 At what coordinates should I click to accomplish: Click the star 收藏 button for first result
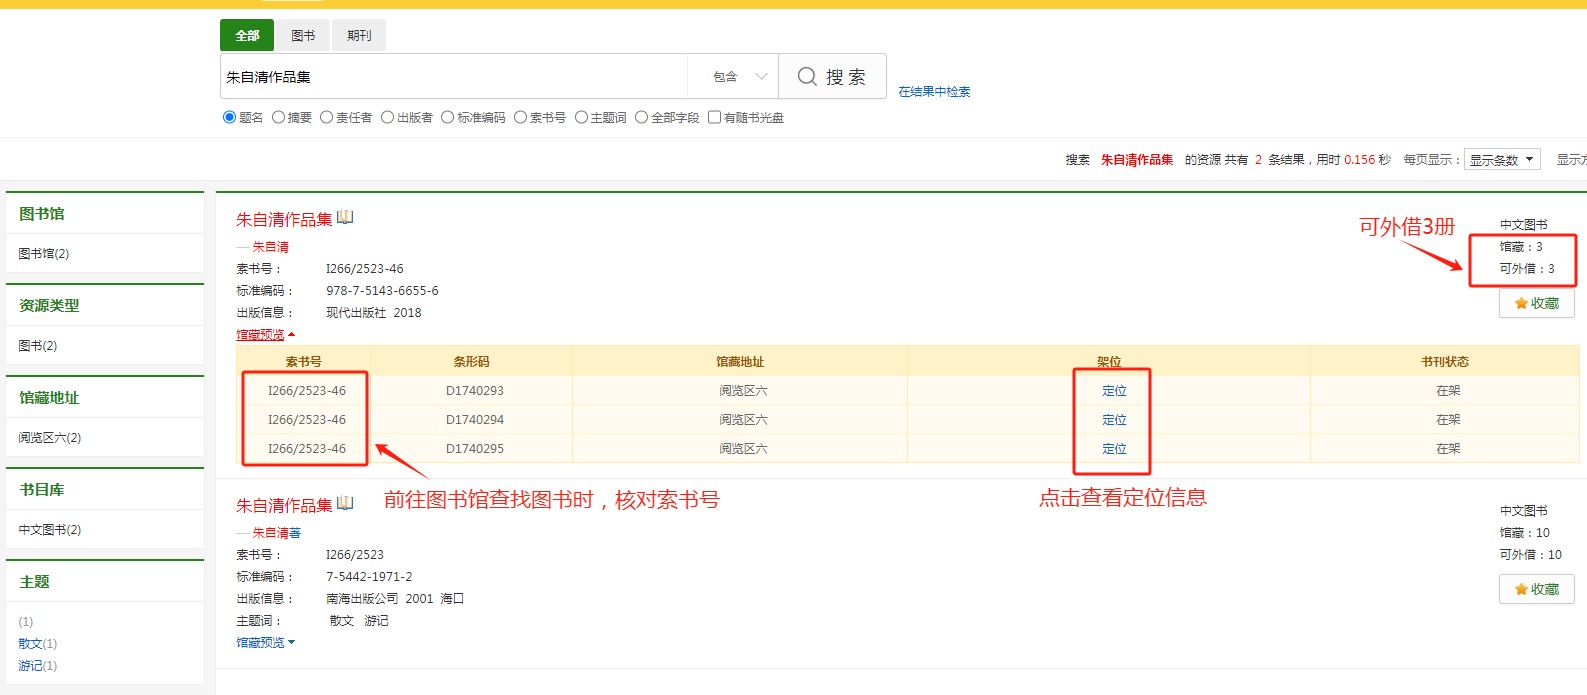click(x=1536, y=303)
